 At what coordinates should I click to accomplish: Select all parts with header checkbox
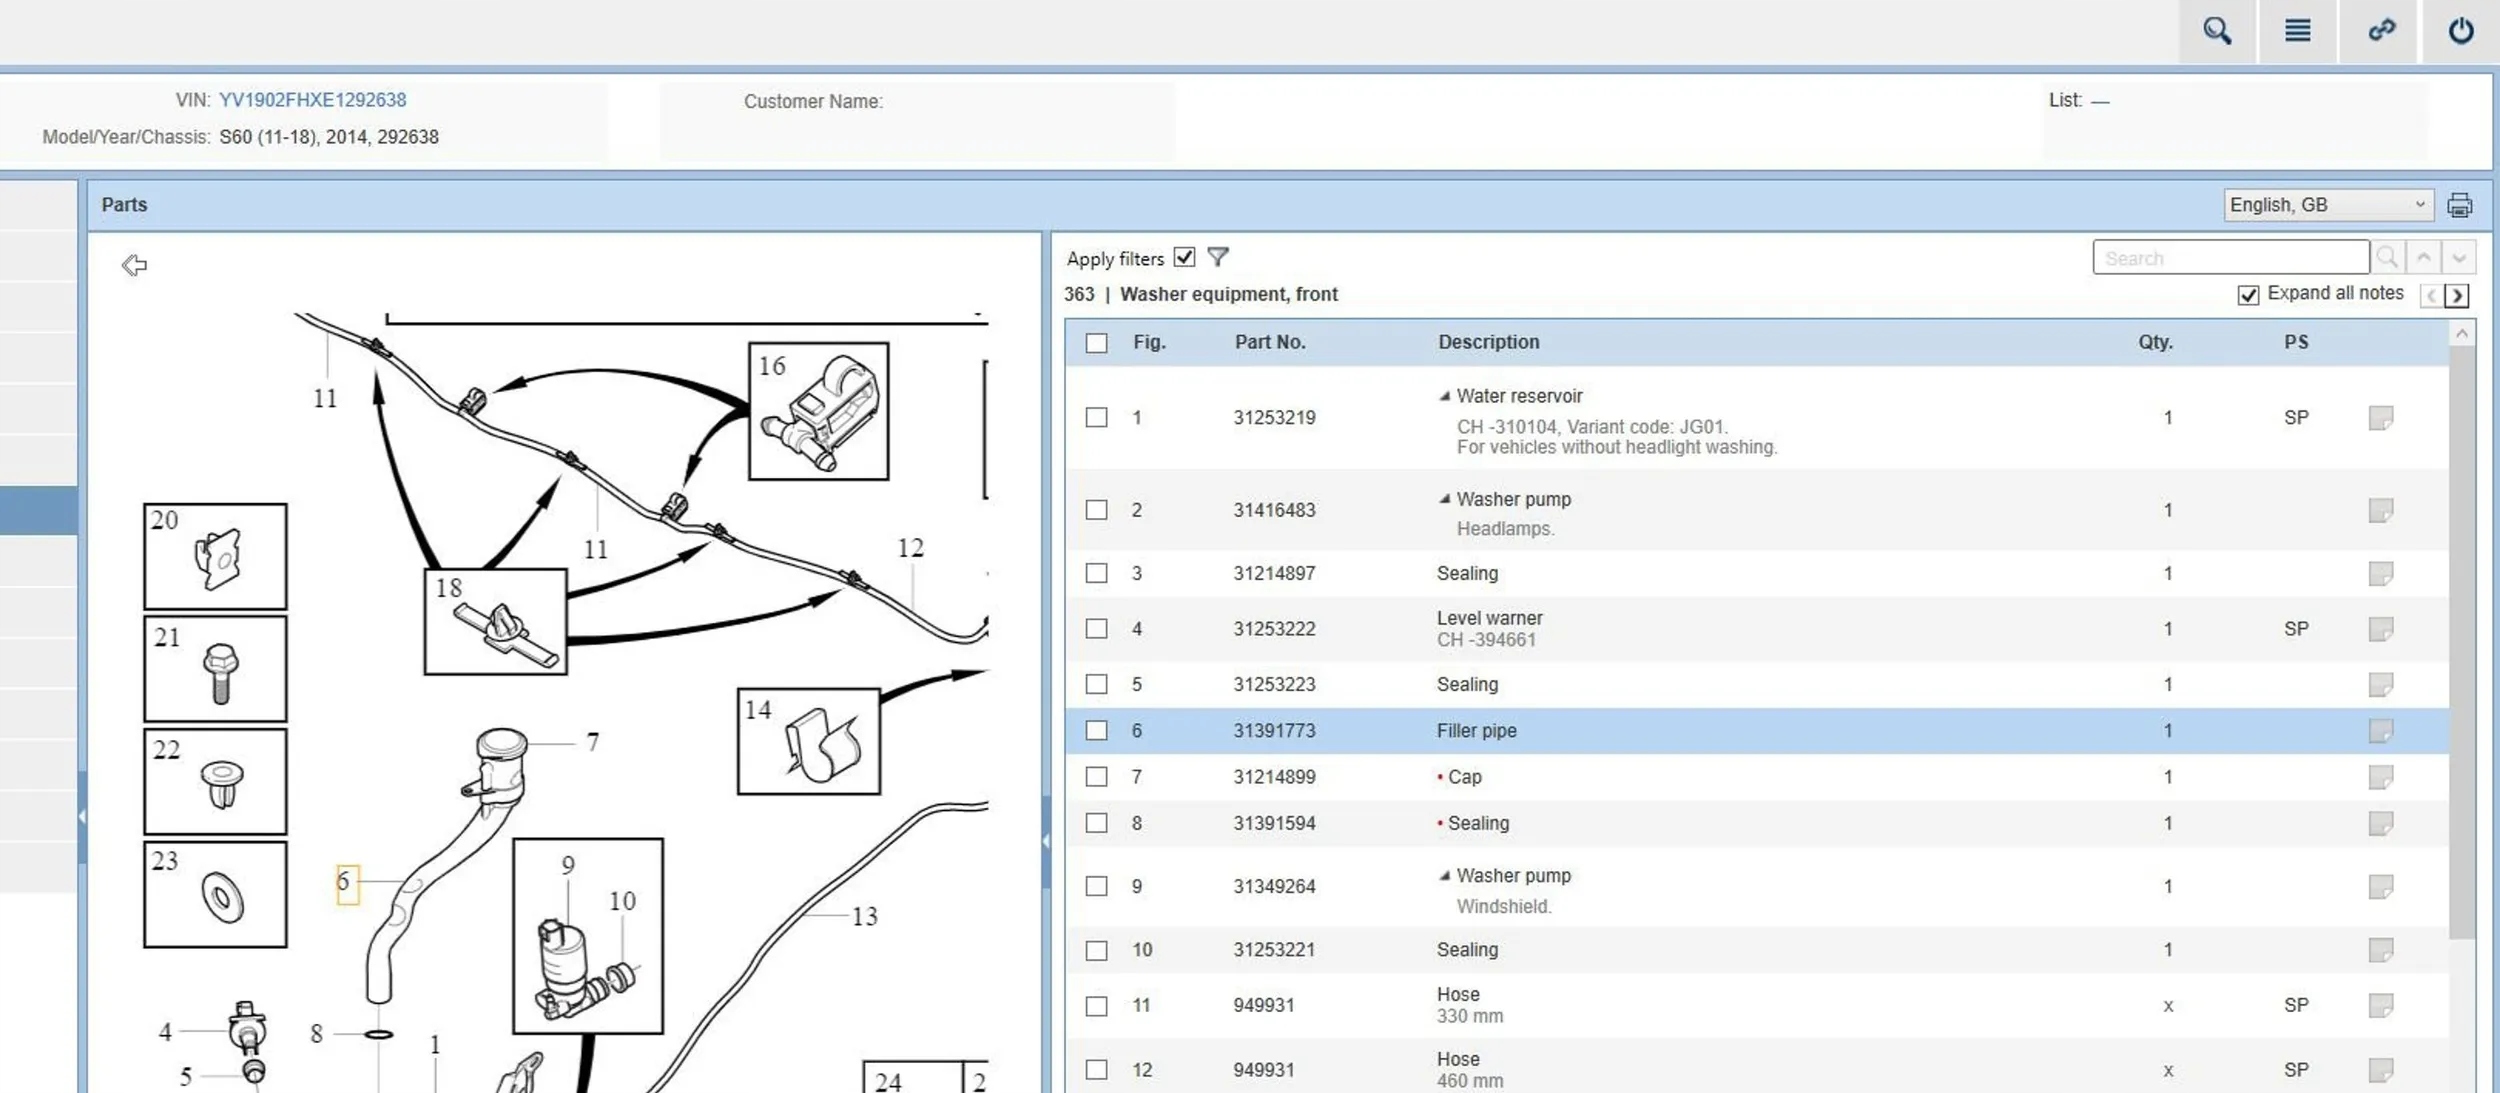[x=1096, y=343]
